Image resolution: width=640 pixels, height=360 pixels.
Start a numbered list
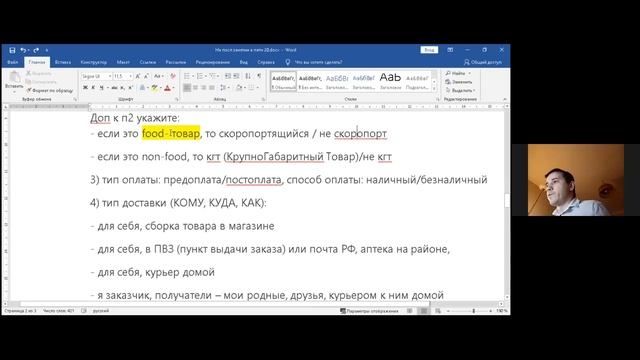coord(201,76)
